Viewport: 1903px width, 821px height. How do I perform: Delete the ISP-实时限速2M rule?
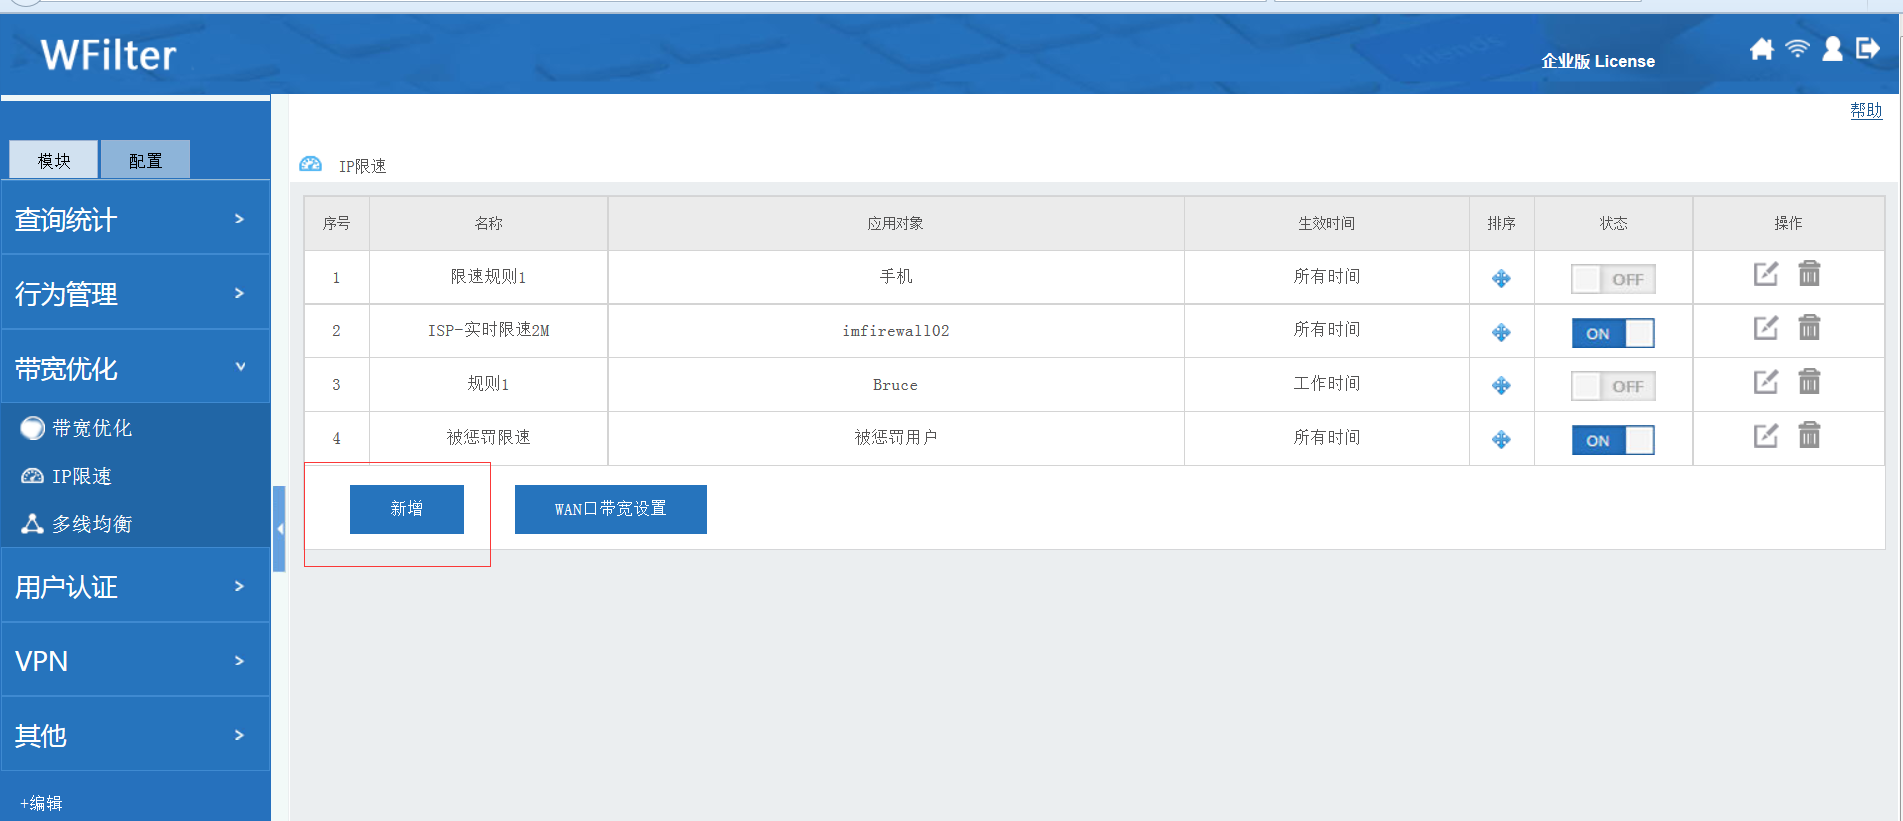[1809, 328]
